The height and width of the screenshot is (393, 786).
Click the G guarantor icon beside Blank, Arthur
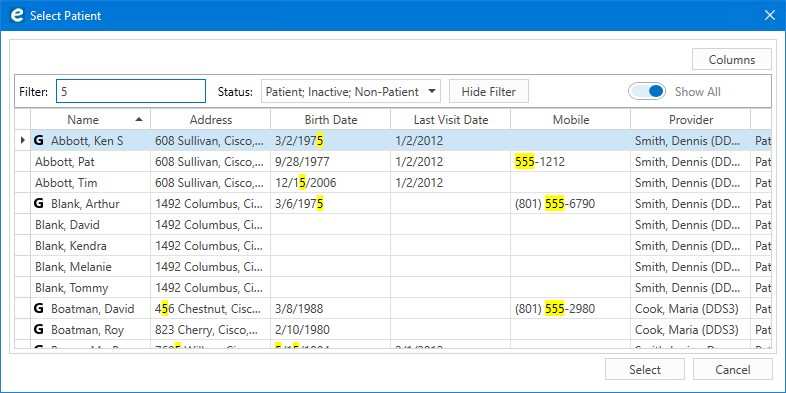(x=39, y=204)
